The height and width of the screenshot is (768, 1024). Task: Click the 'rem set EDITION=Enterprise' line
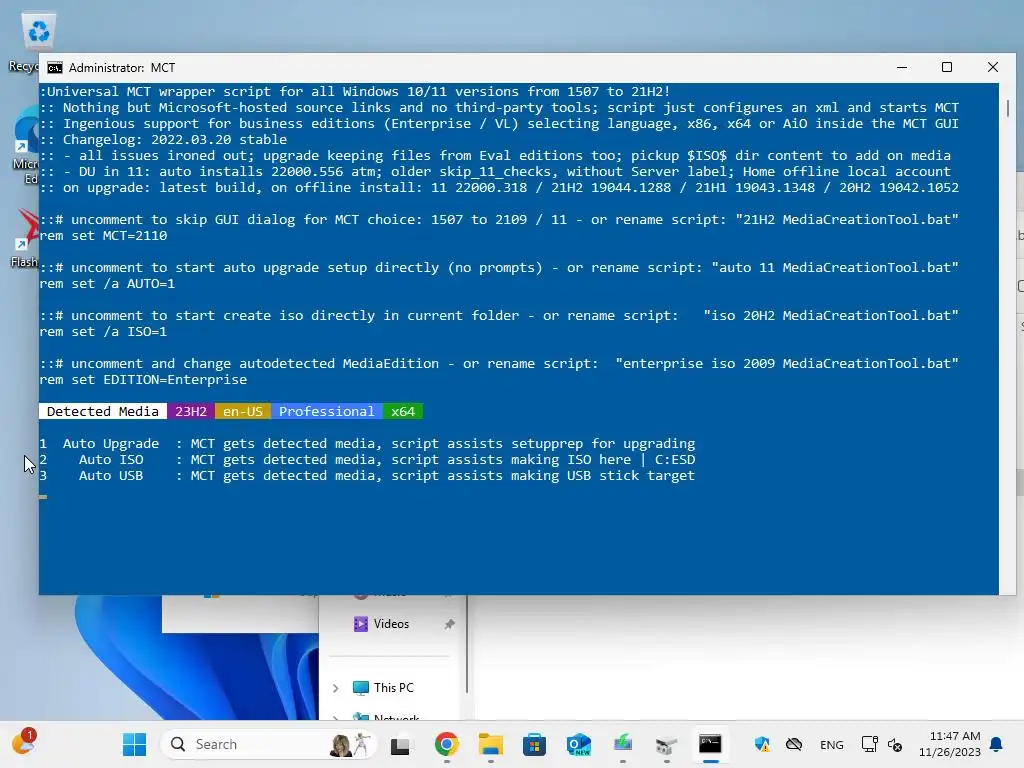pos(143,379)
